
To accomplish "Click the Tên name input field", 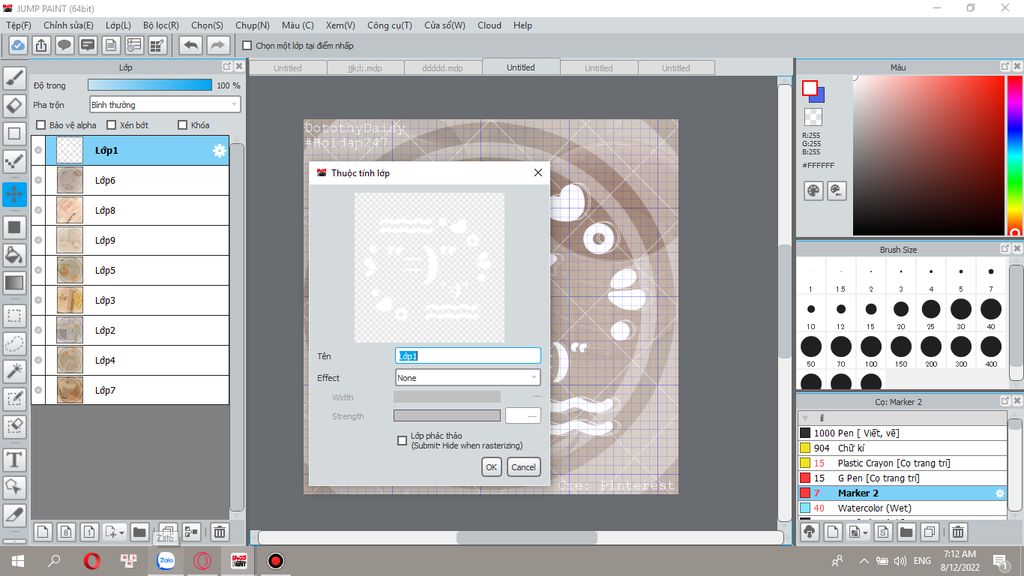I will pos(468,356).
